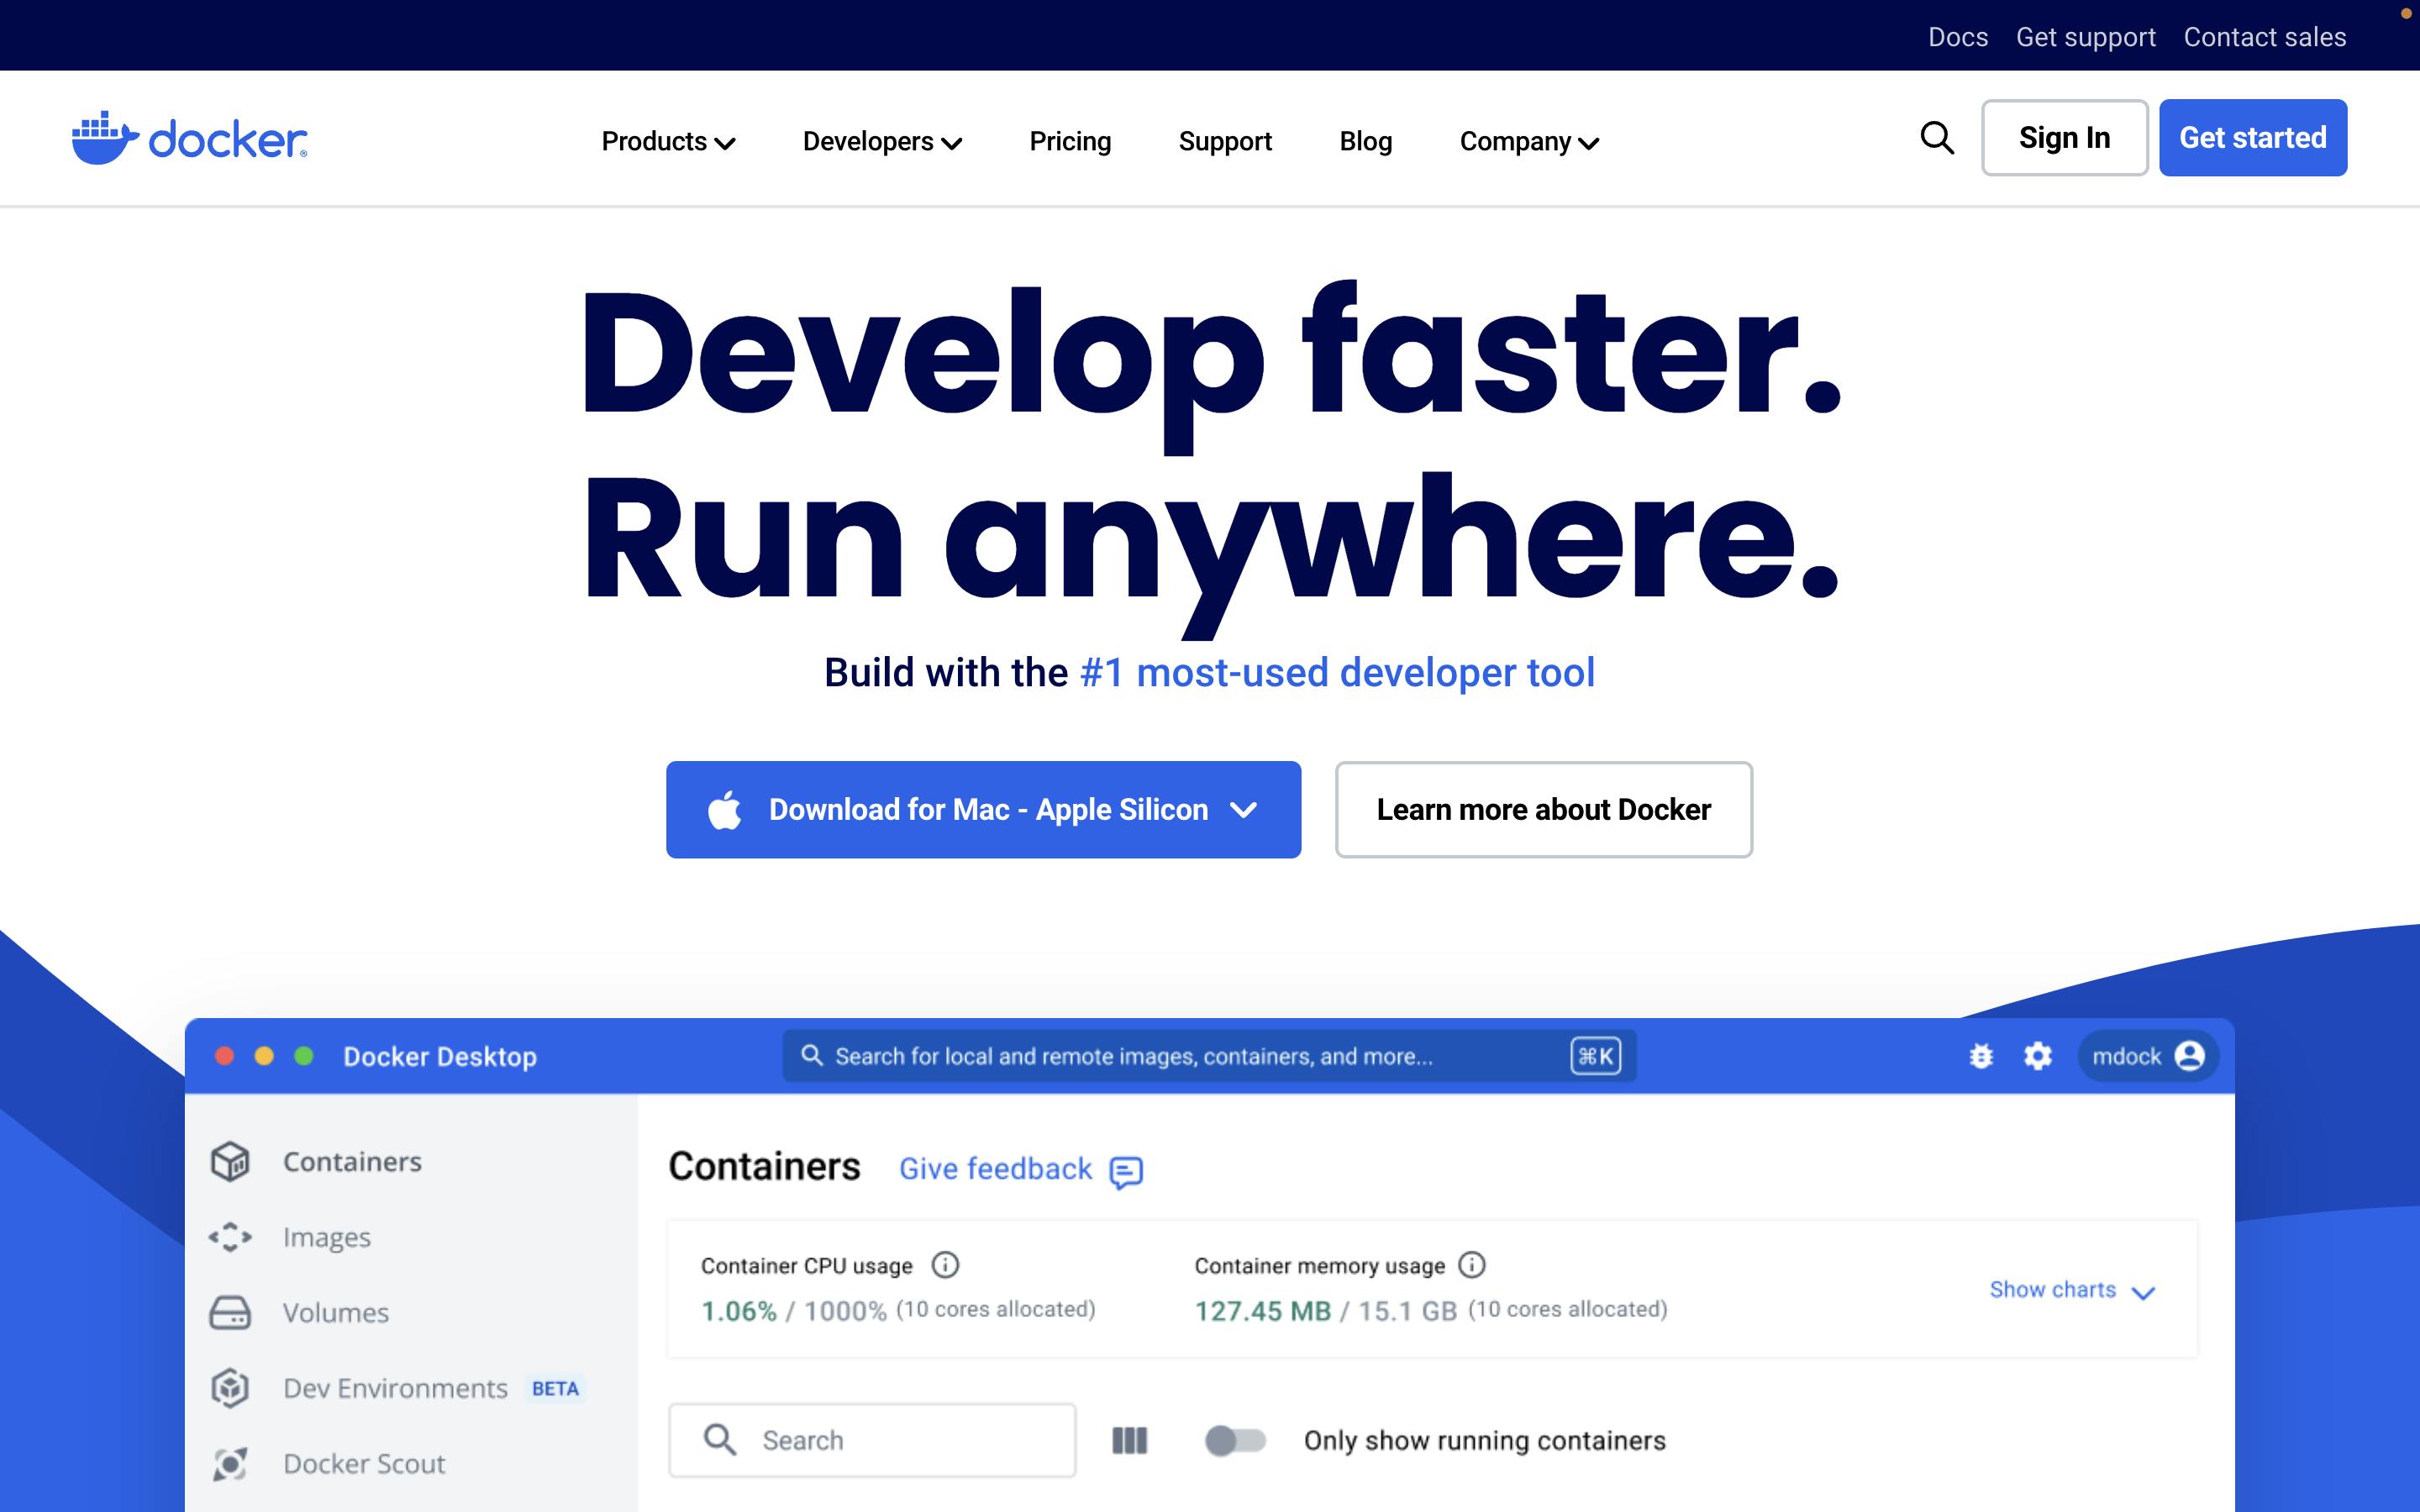Select Docker Scout label in sidebar
The height and width of the screenshot is (1512, 2420).
[x=364, y=1464]
